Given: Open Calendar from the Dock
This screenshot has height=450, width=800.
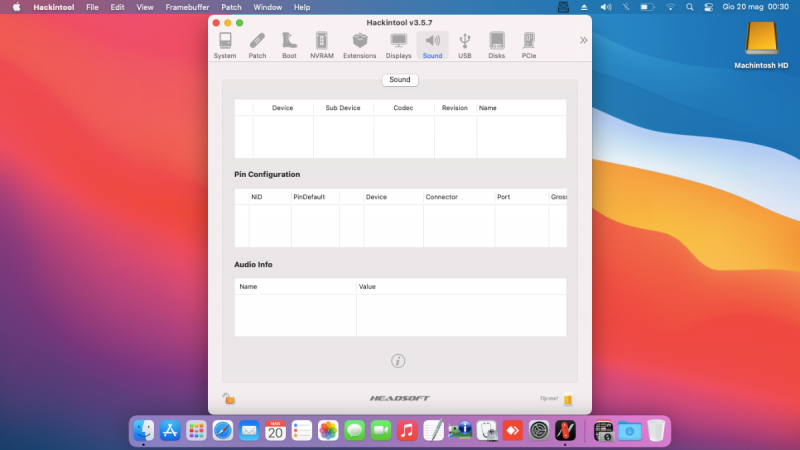Looking at the screenshot, I should pyautogui.click(x=276, y=431).
